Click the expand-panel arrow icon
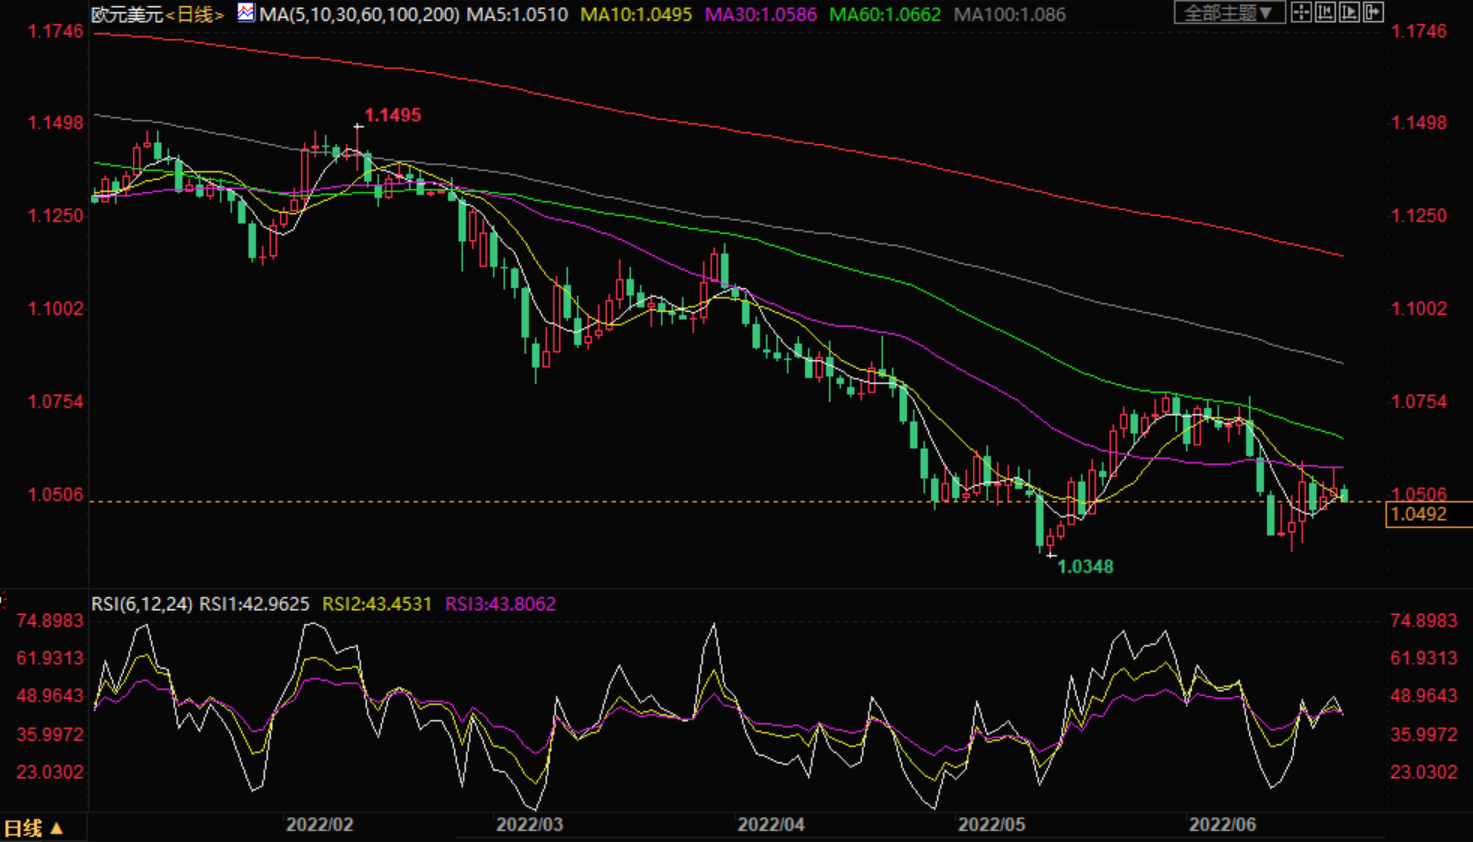 click(x=1373, y=12)
